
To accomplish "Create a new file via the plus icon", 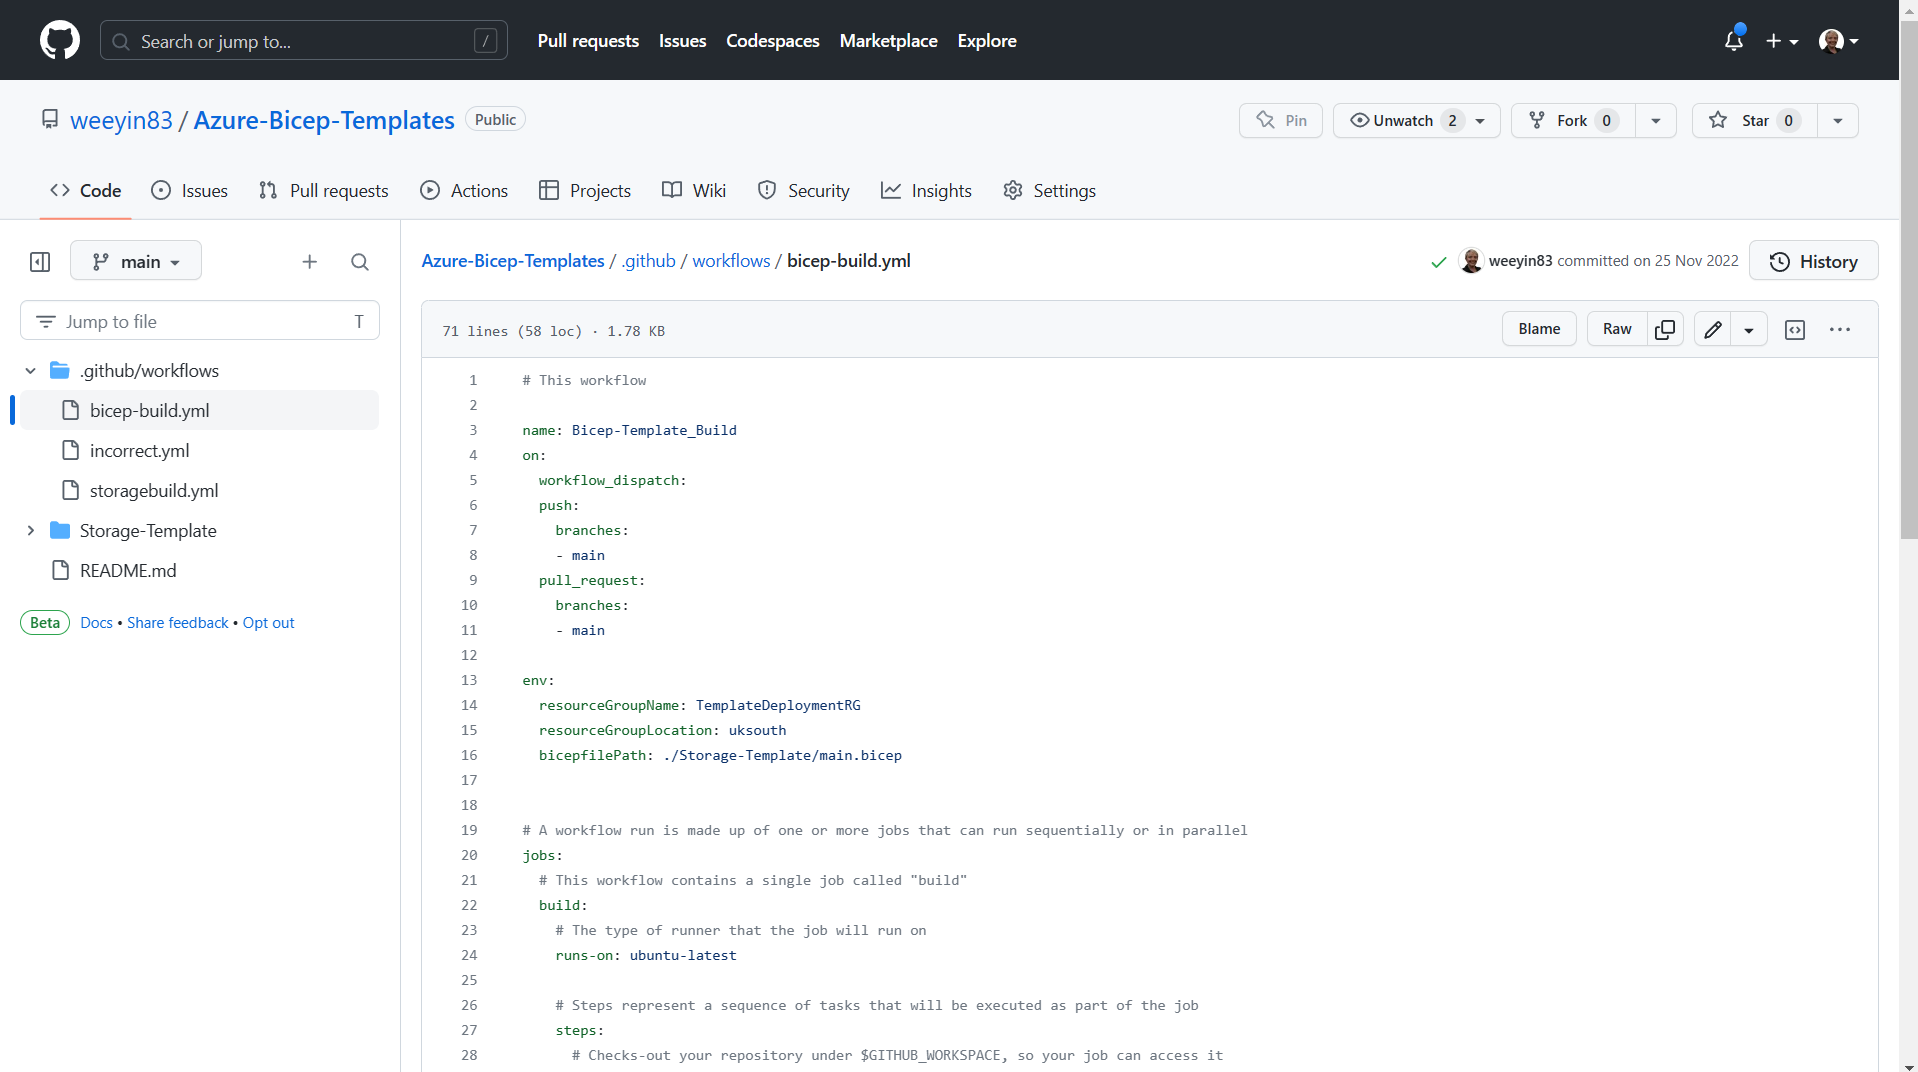I will point(309,261).
